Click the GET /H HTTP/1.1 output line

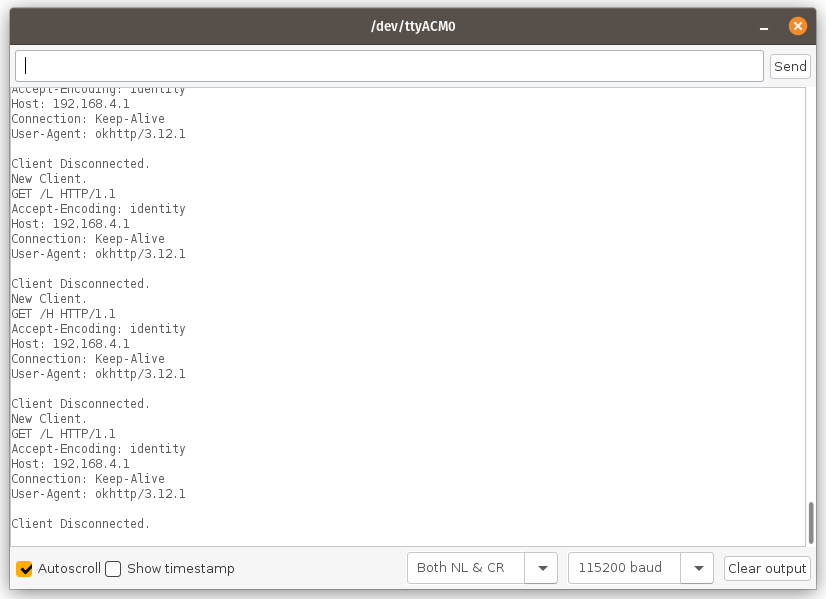63,314
